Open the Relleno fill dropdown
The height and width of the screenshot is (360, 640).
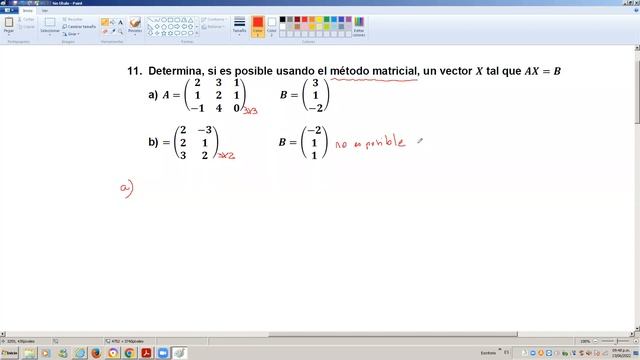tap(213, 27)
